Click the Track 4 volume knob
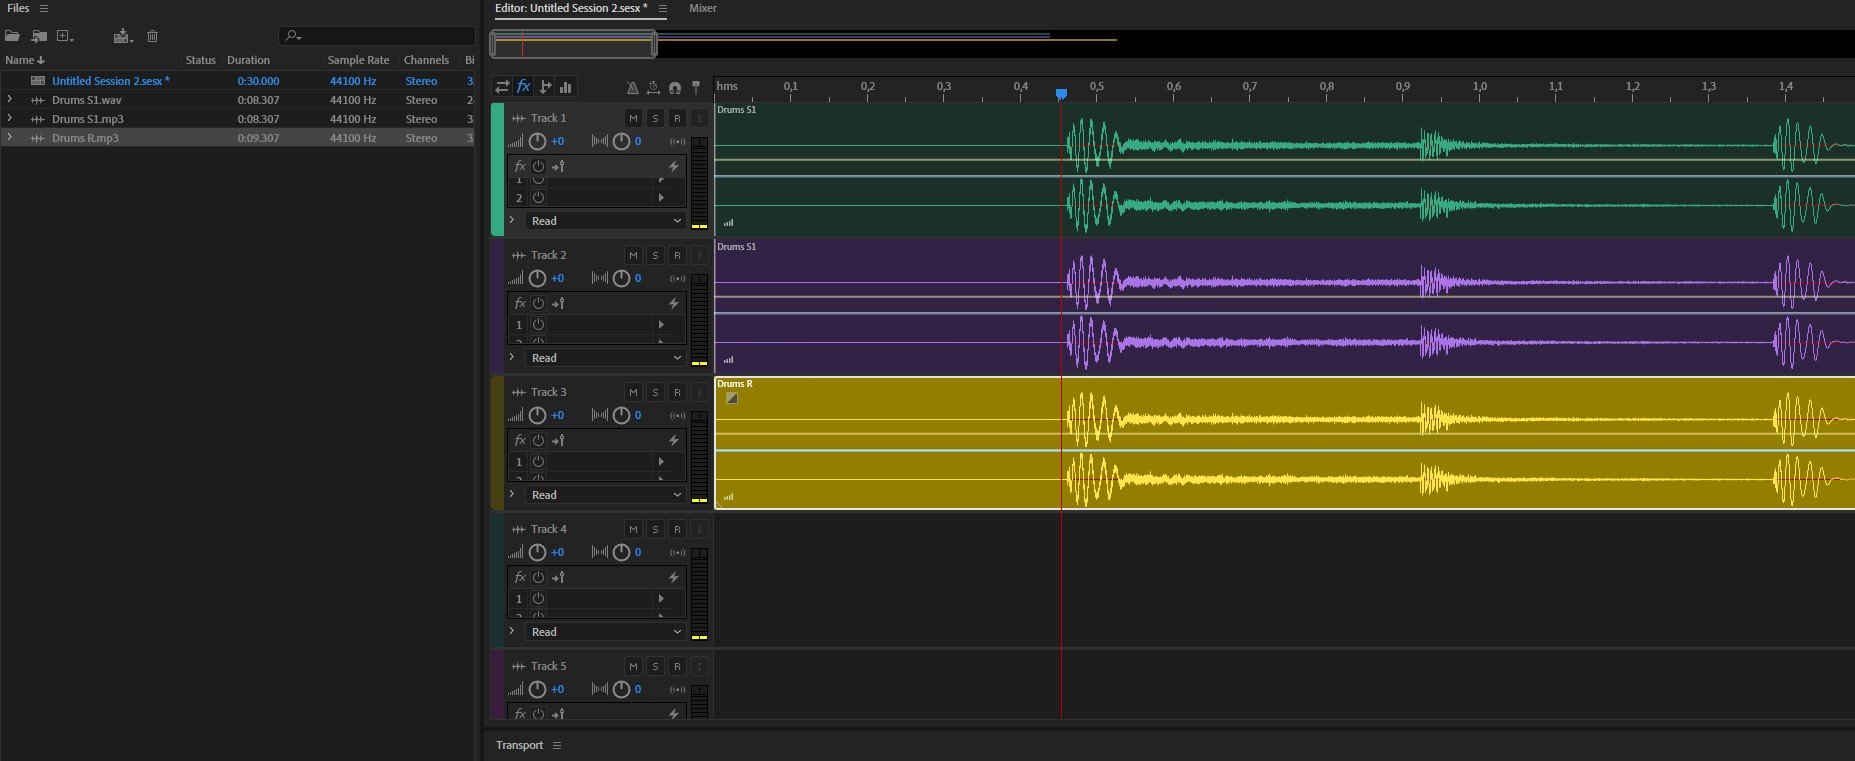The image size is (1855, 761). pyautogui.click(x=537, y=552)
